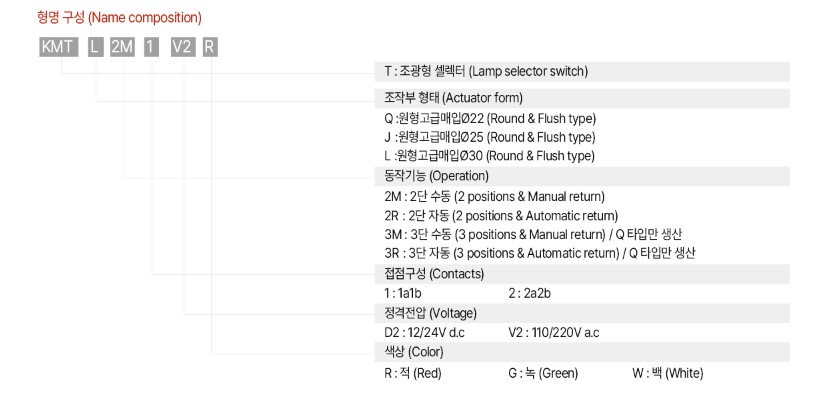Click the Name composition heading
The image size is (829, 406).
point(119,17)
